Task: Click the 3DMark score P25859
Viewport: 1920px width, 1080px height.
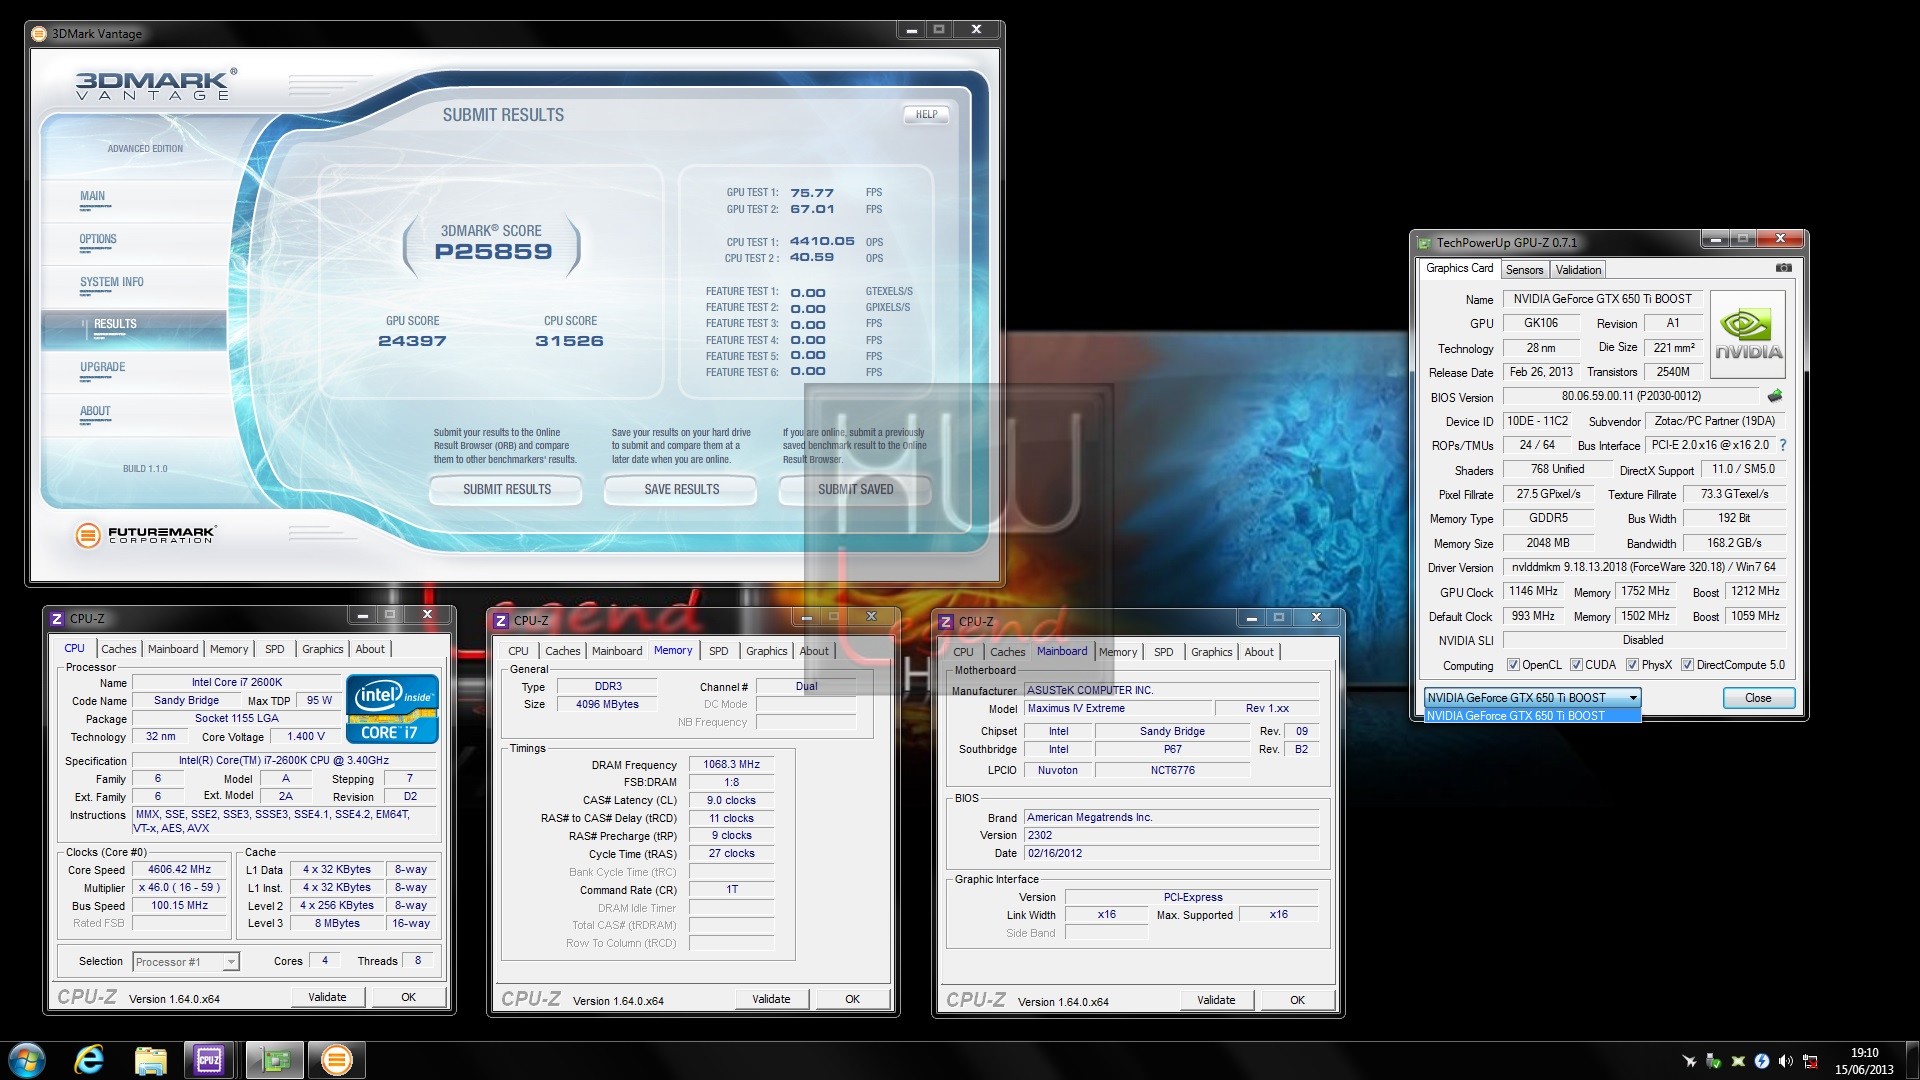Action: click(493, 252)
